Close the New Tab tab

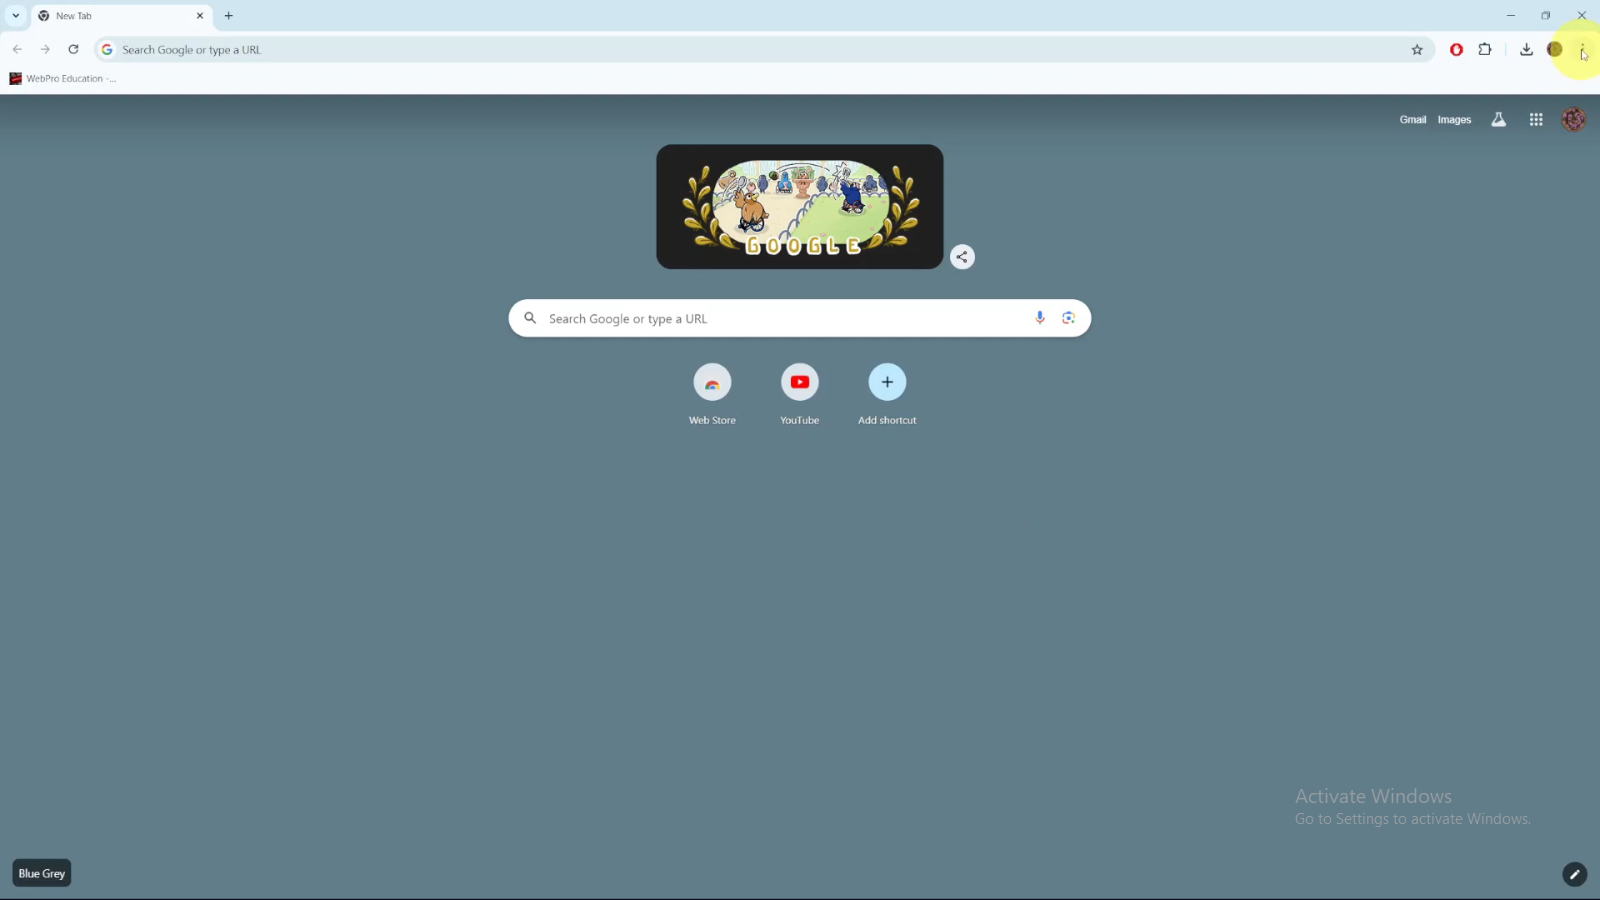pos(200,16)
